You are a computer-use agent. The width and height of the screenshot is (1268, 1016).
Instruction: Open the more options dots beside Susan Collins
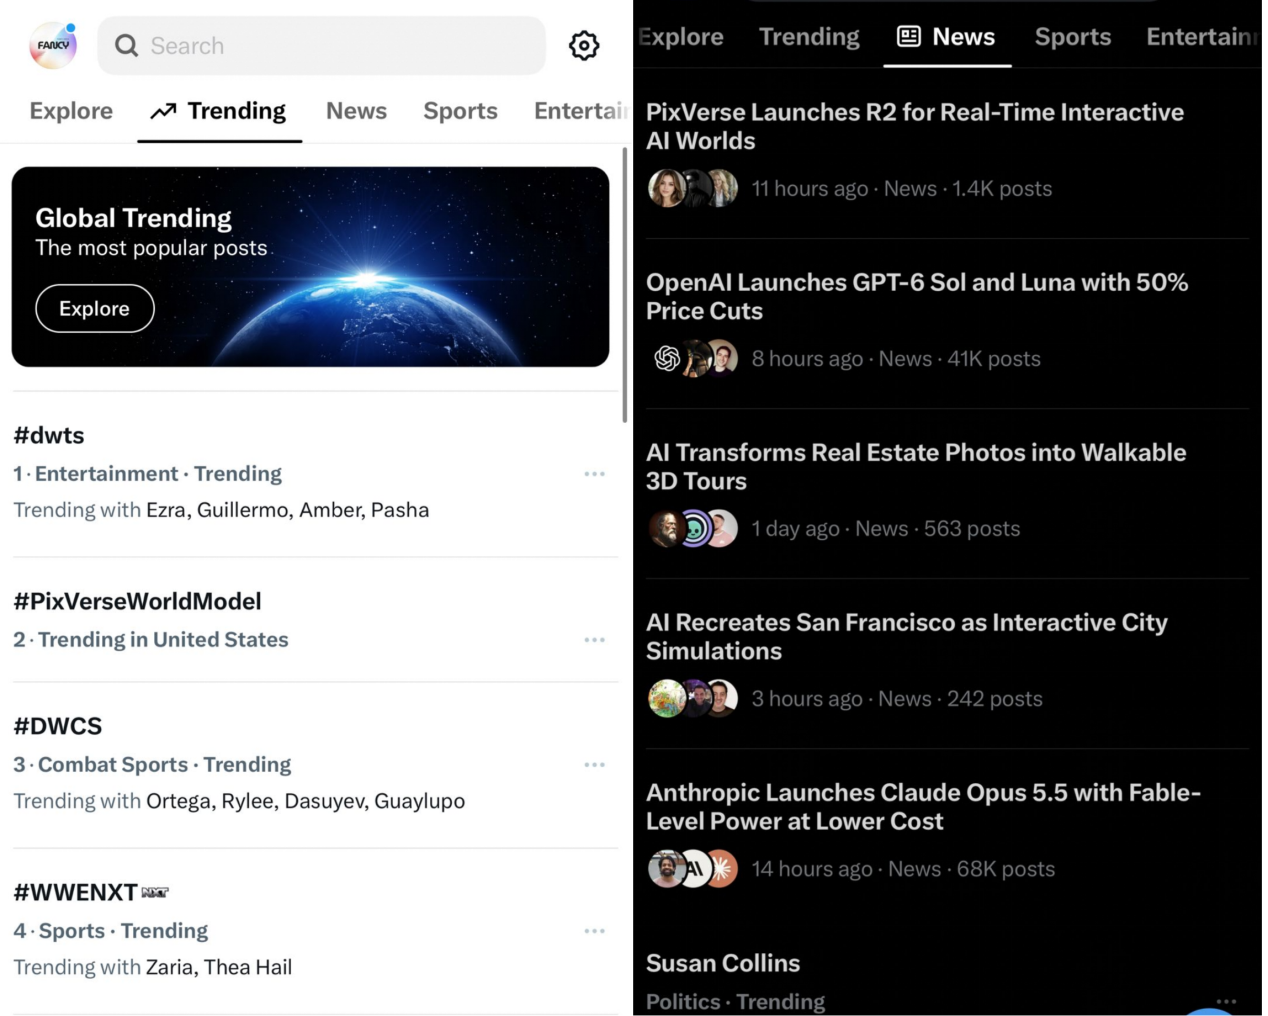coord(1227,1001)
